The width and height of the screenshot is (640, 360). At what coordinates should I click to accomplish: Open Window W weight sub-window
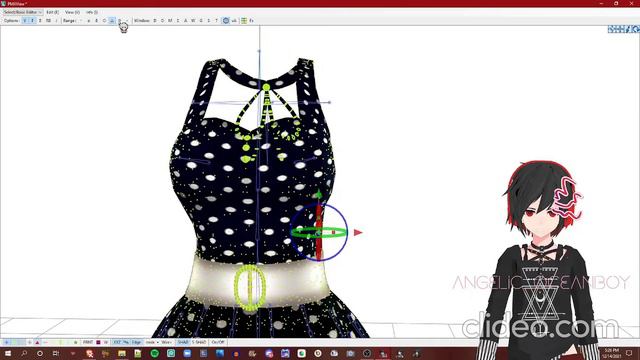click(193, 20)
